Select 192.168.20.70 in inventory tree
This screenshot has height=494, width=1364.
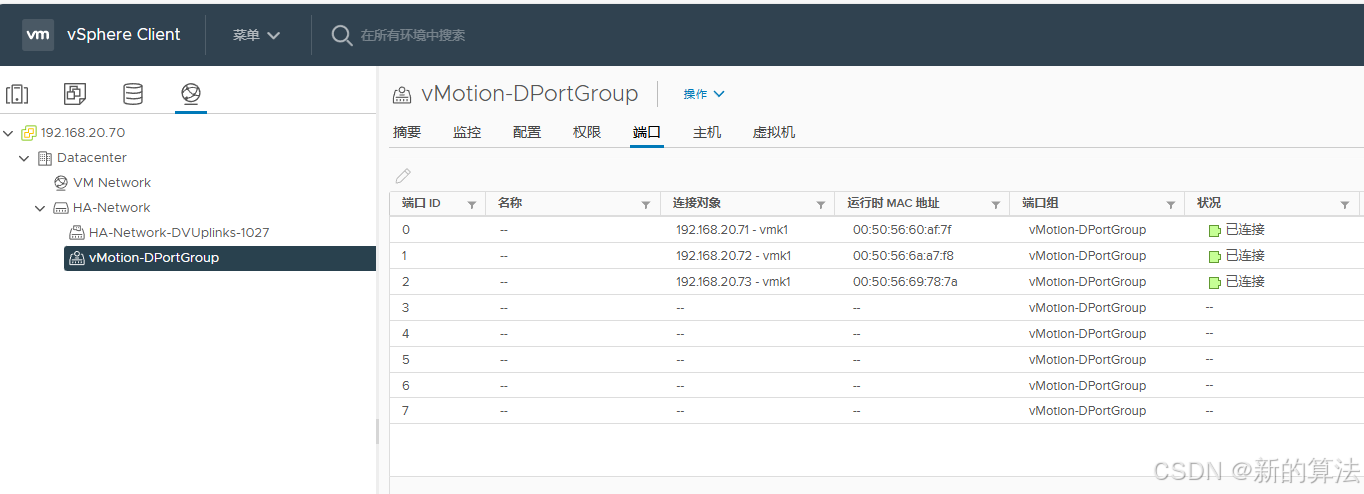click(83, 133)
